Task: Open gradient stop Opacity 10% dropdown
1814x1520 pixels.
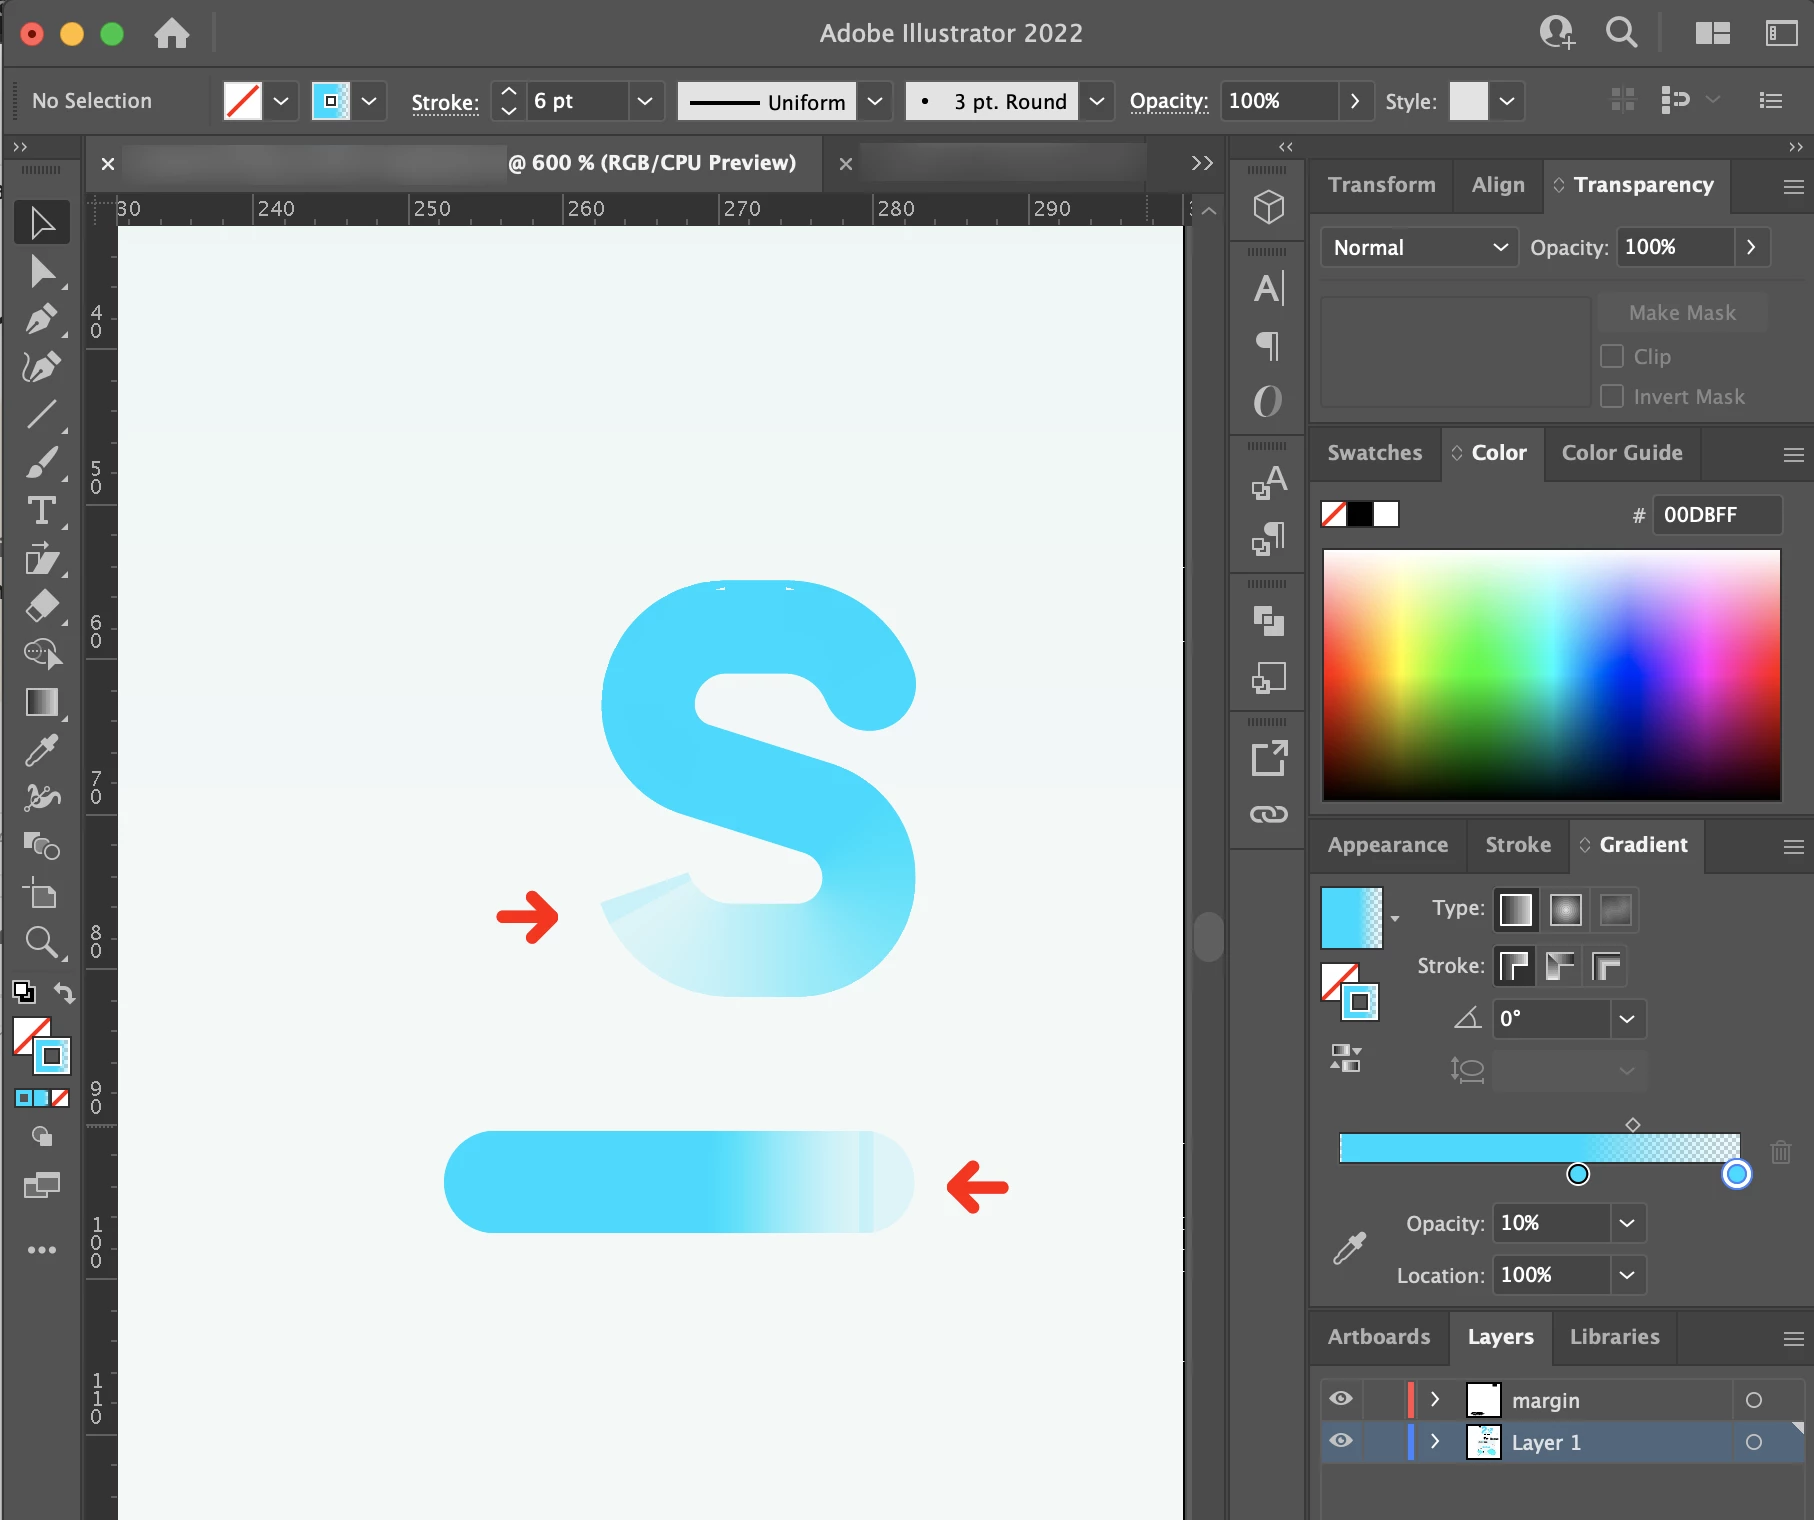Action: coord(1628,1223)
